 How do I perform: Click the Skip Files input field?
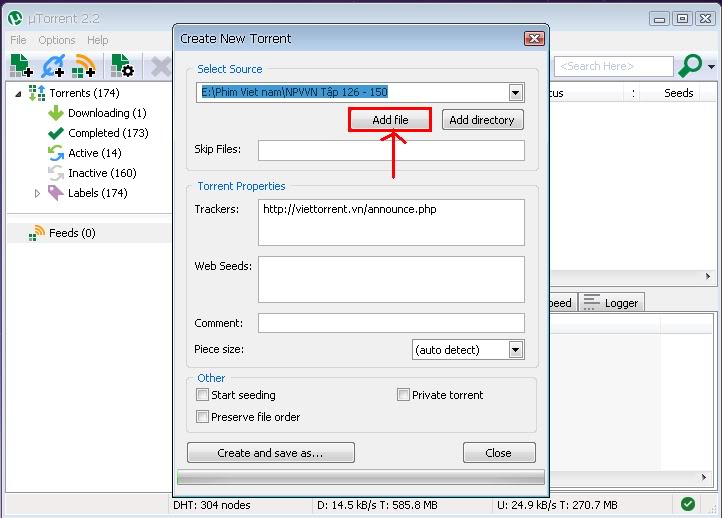coord(391,151)
